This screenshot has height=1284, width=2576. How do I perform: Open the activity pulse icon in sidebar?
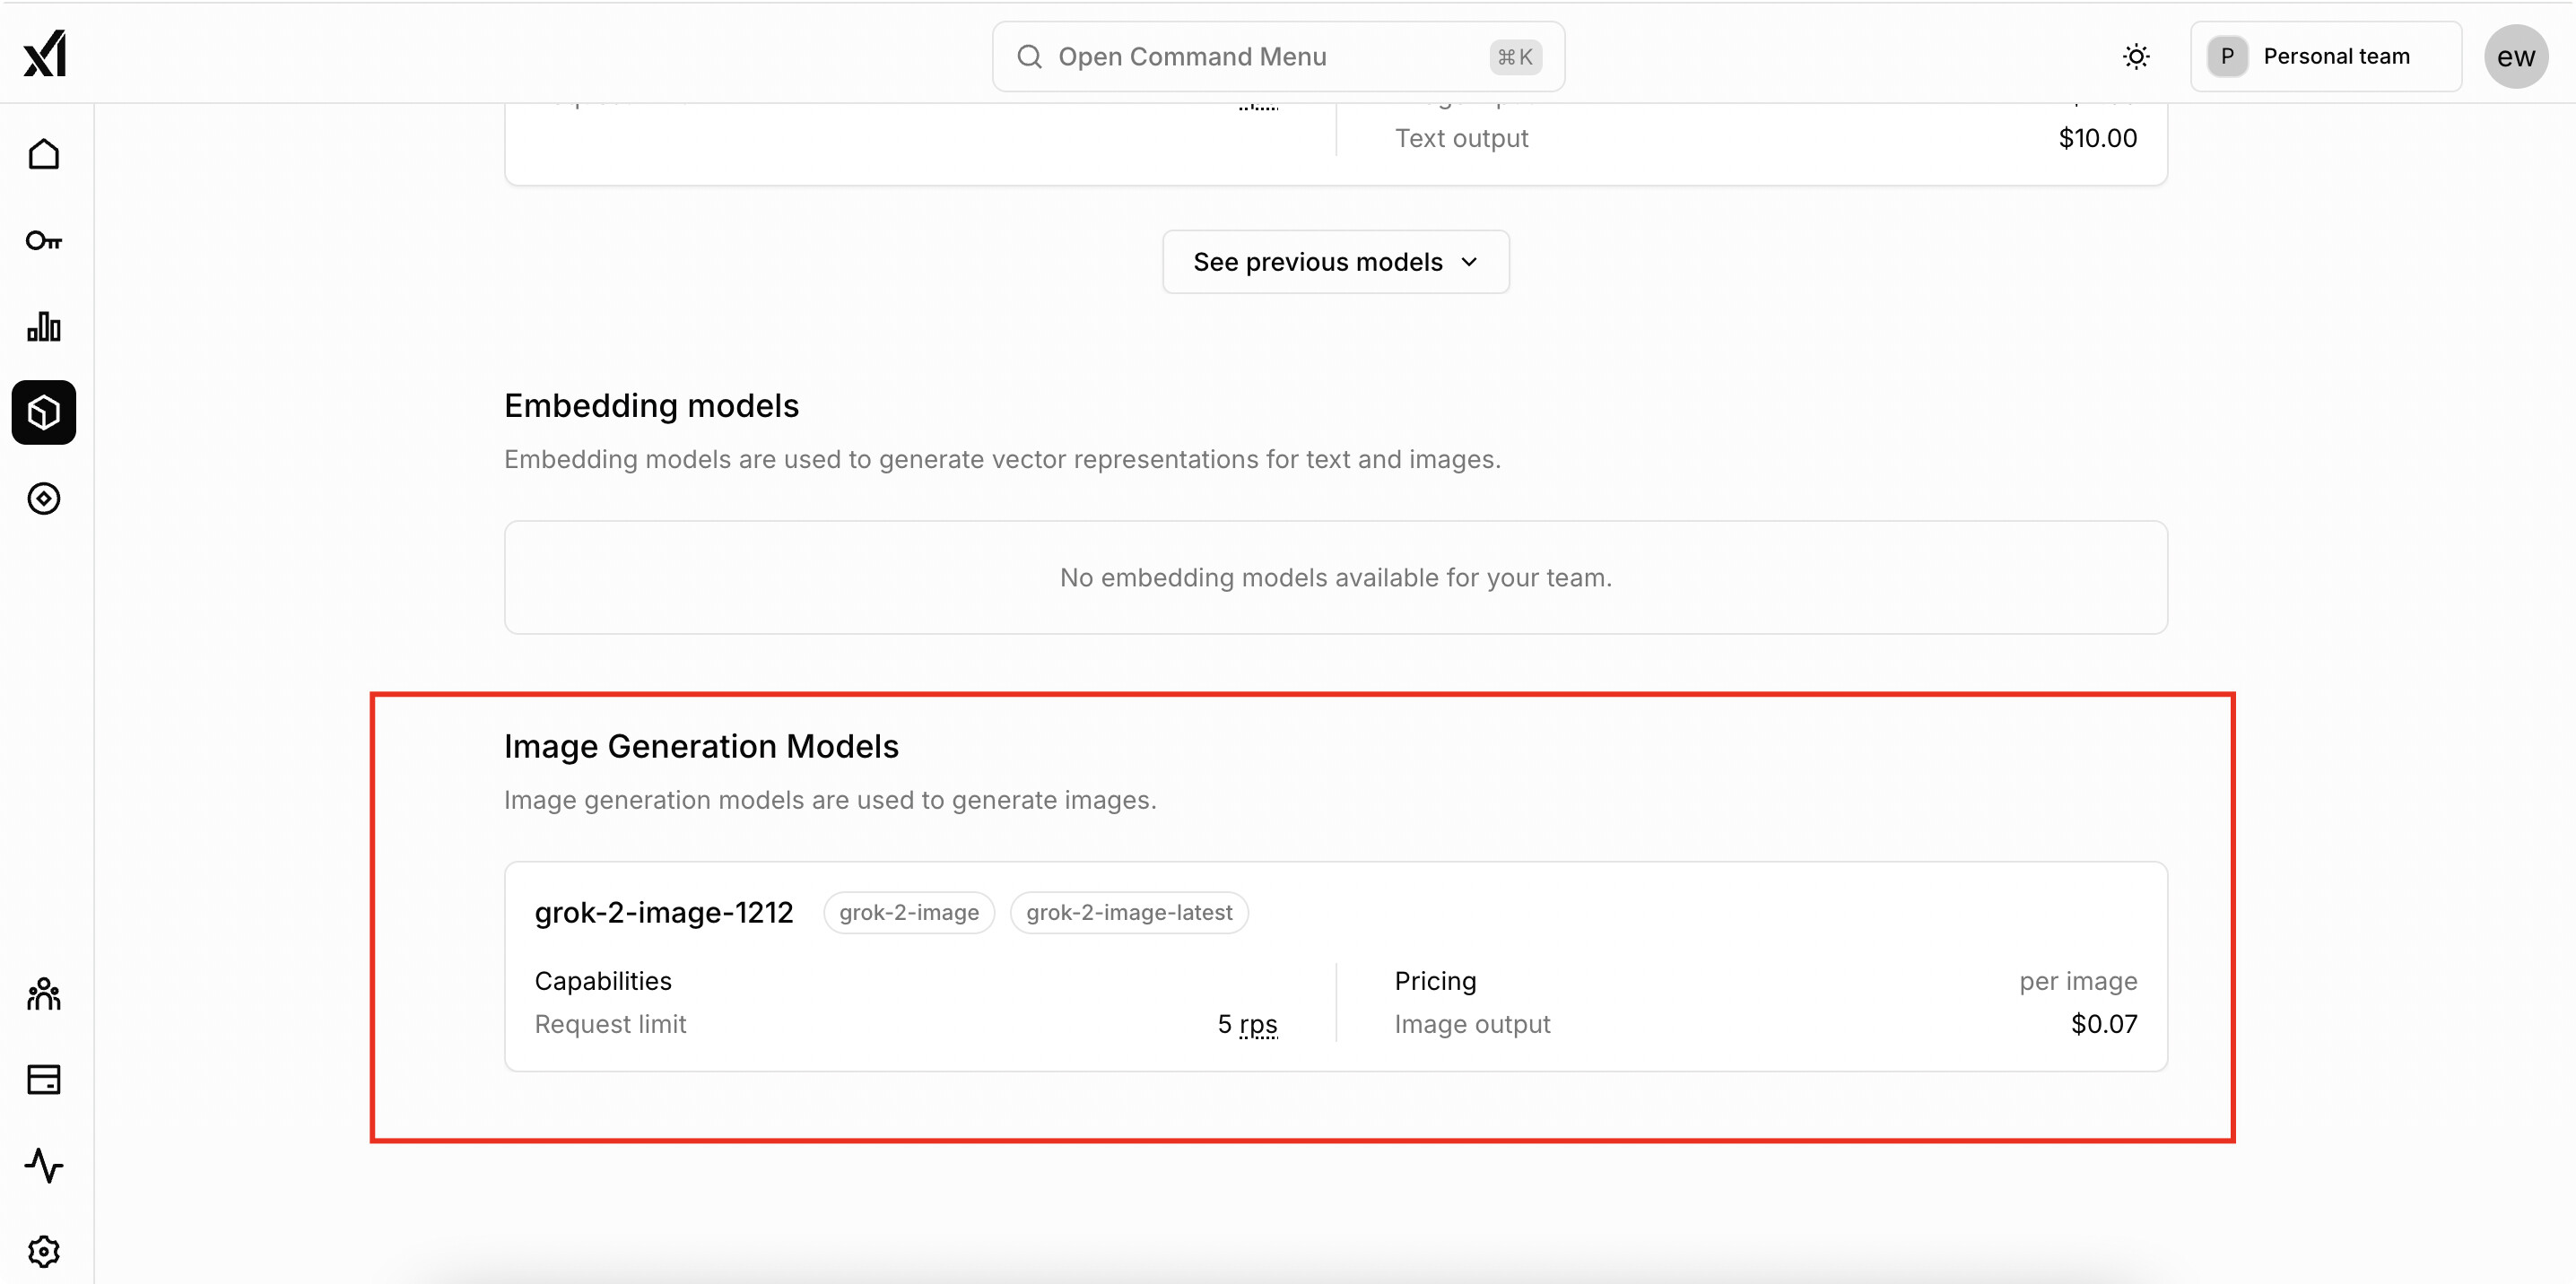44,1166
